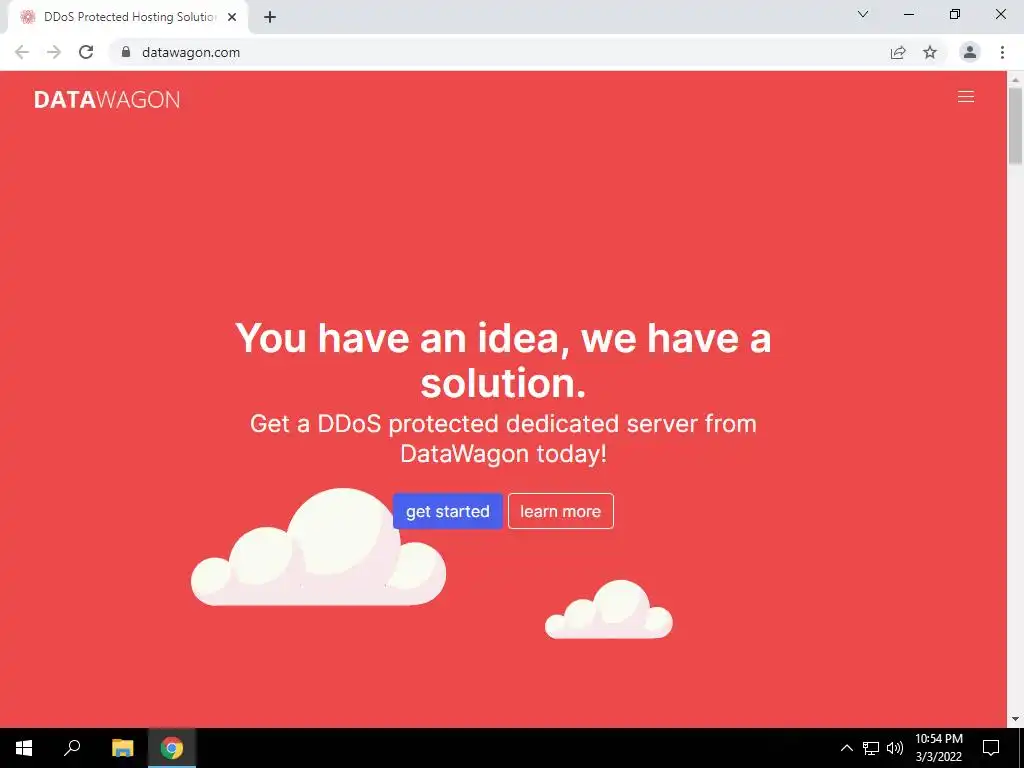Show hidden system tray icons
Viewport: 1024px width, 768px height.
point(846,748)
